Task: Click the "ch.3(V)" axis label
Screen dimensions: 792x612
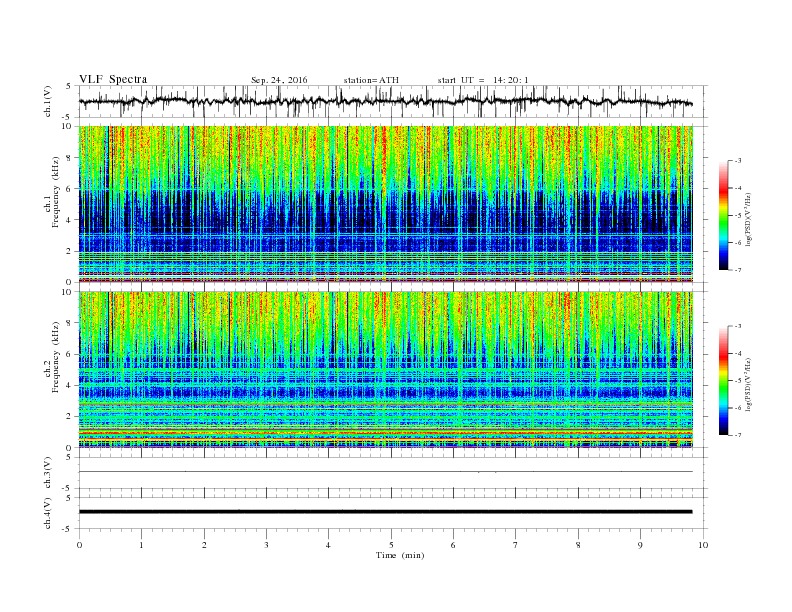Action: [x=48, y=473]
